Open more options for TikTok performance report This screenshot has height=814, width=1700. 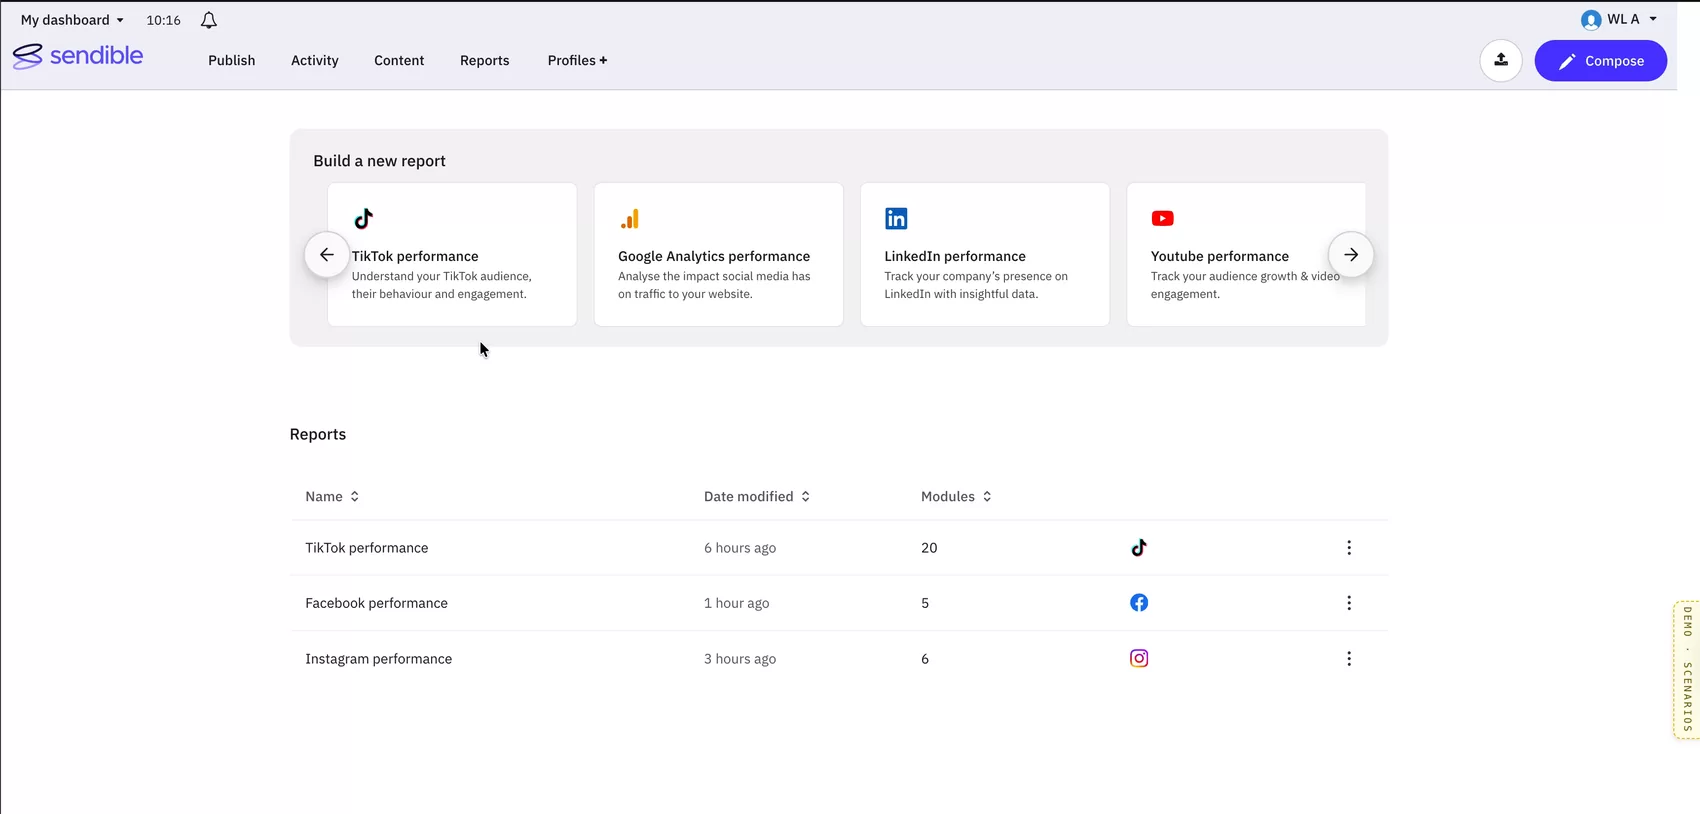(1349, 548)
